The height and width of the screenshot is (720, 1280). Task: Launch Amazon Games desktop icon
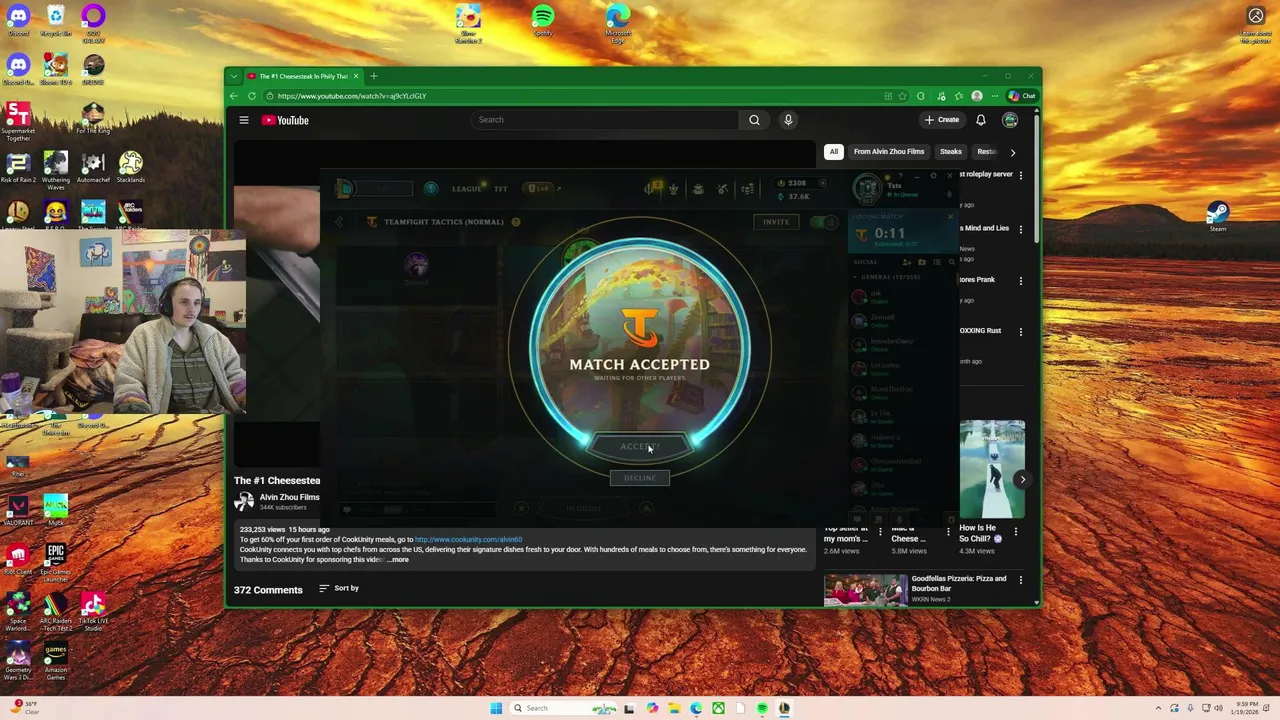pos(56,661)
